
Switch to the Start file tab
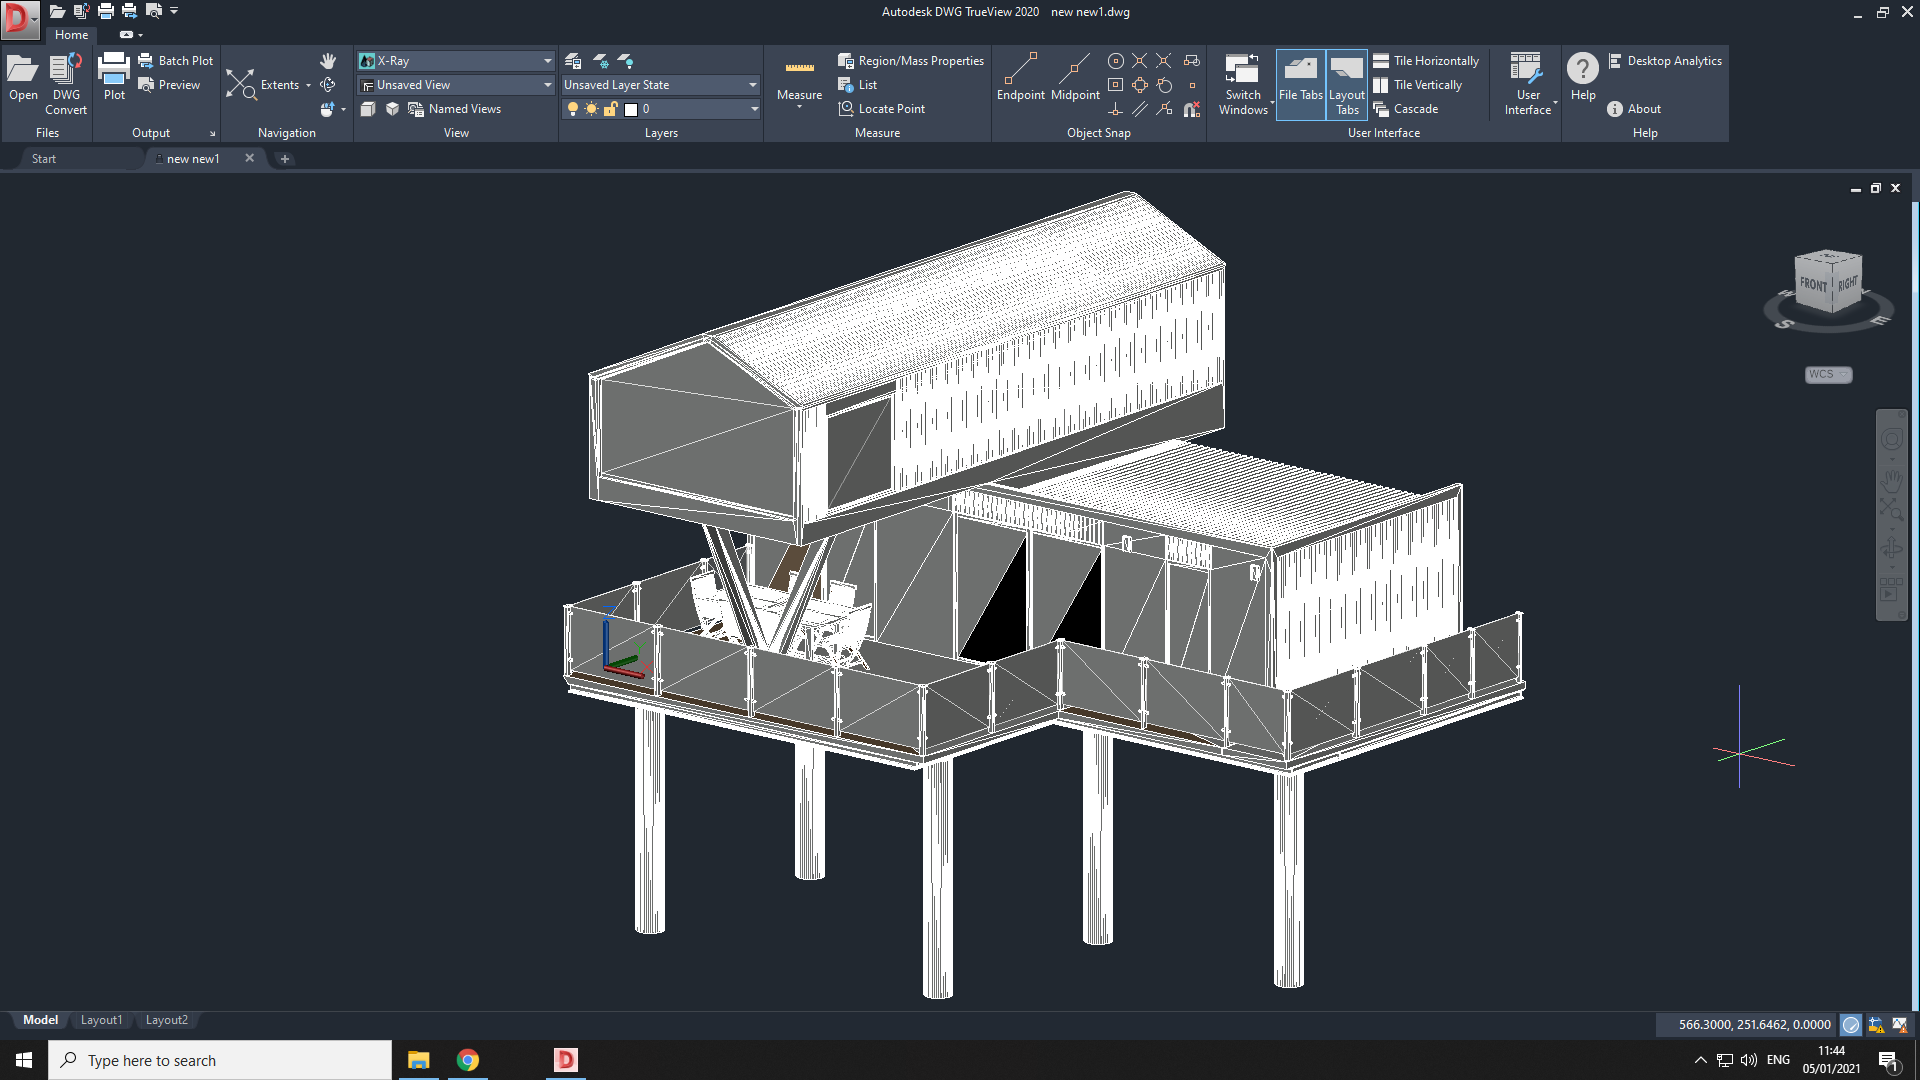coord(44,159)
